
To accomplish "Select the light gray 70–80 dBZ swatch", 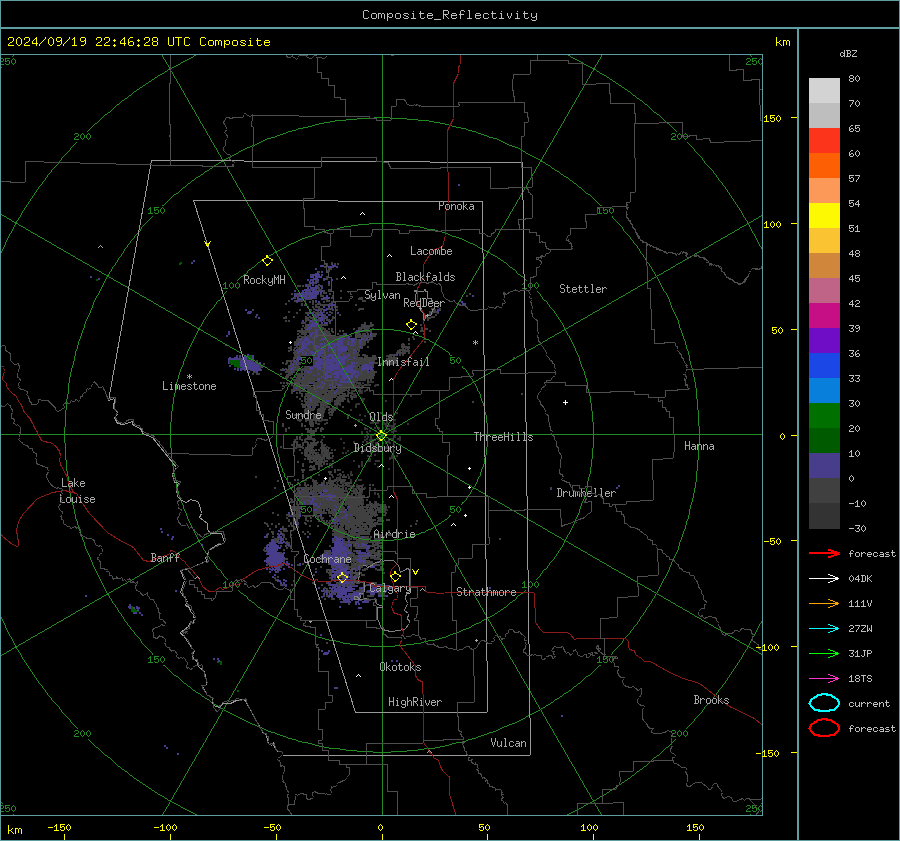I will (824, 91).
